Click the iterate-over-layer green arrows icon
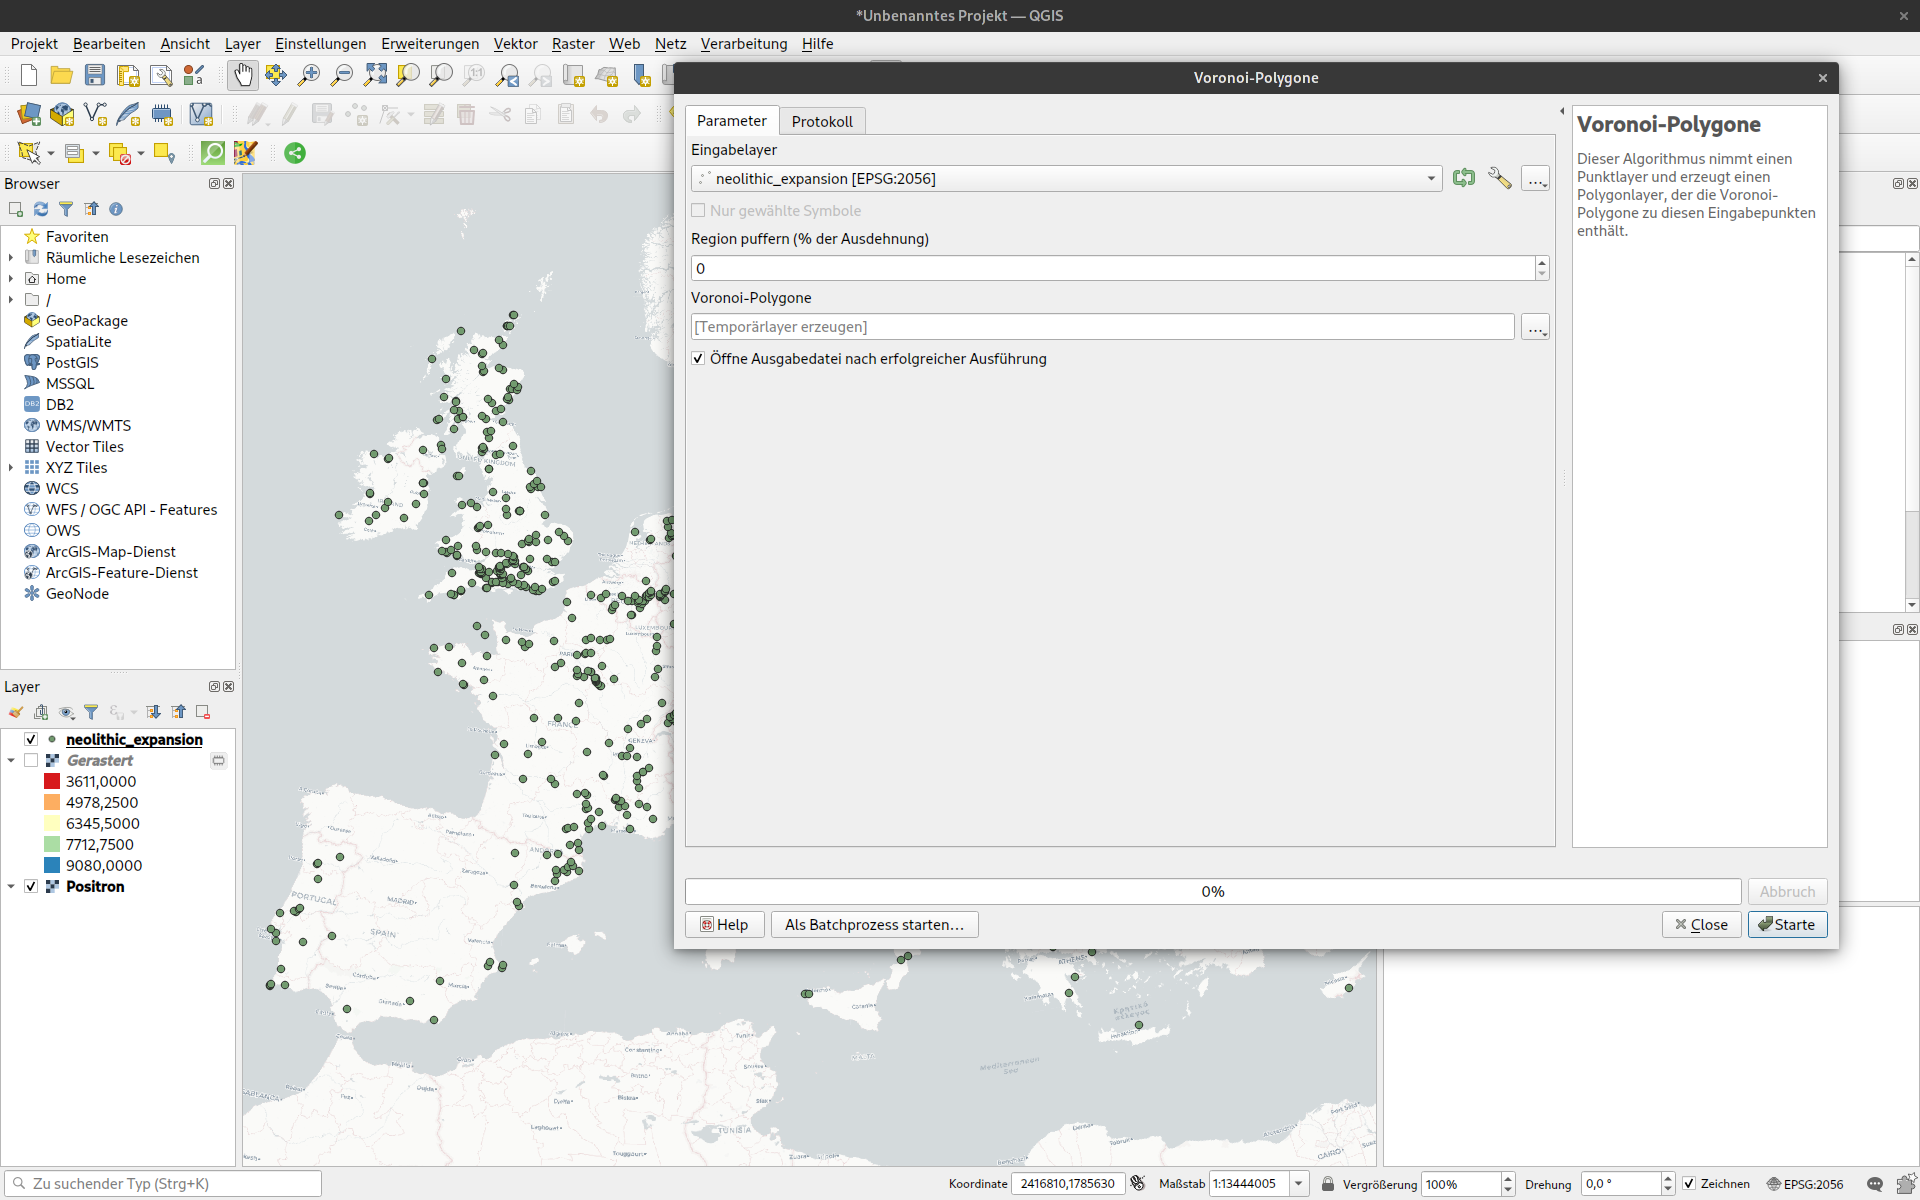The width and height of the screenshot is (1920, 1200). coord(1464,178)
